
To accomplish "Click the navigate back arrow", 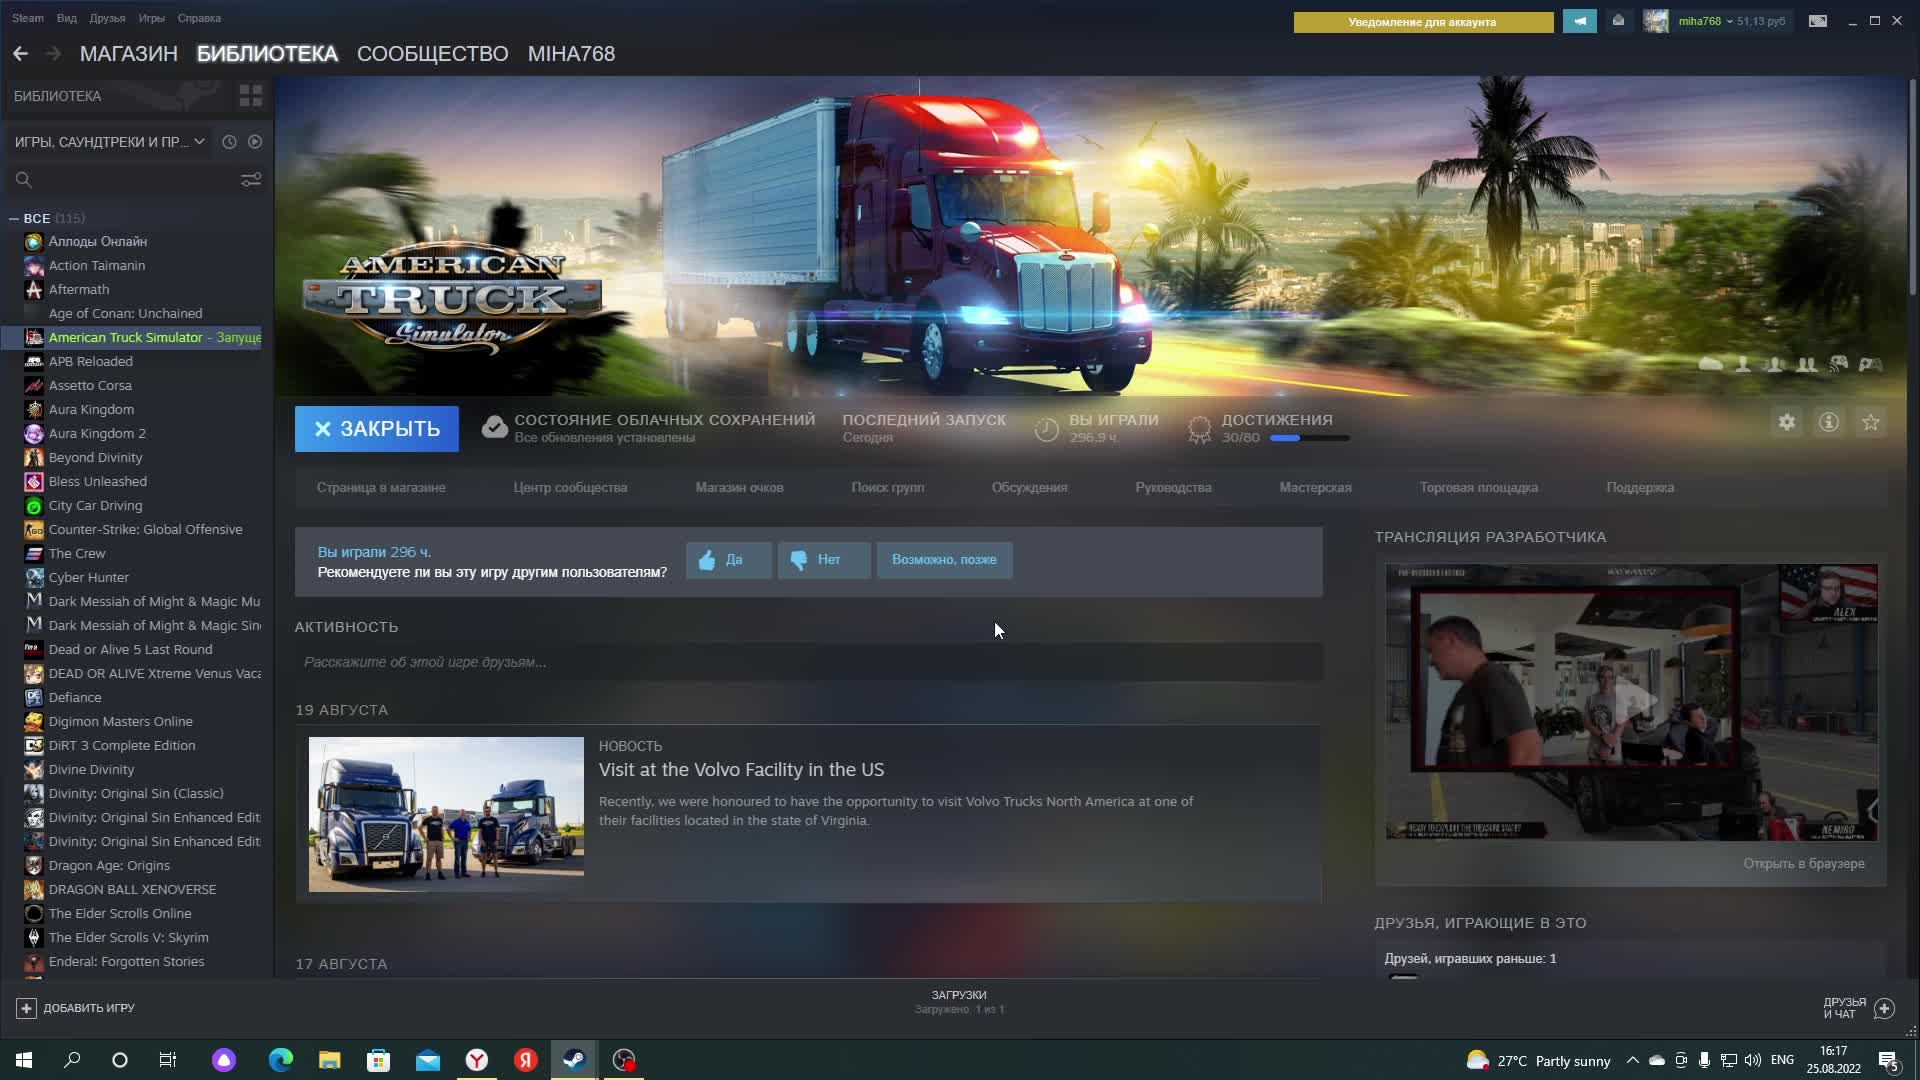I will click(x=21, y=54).
